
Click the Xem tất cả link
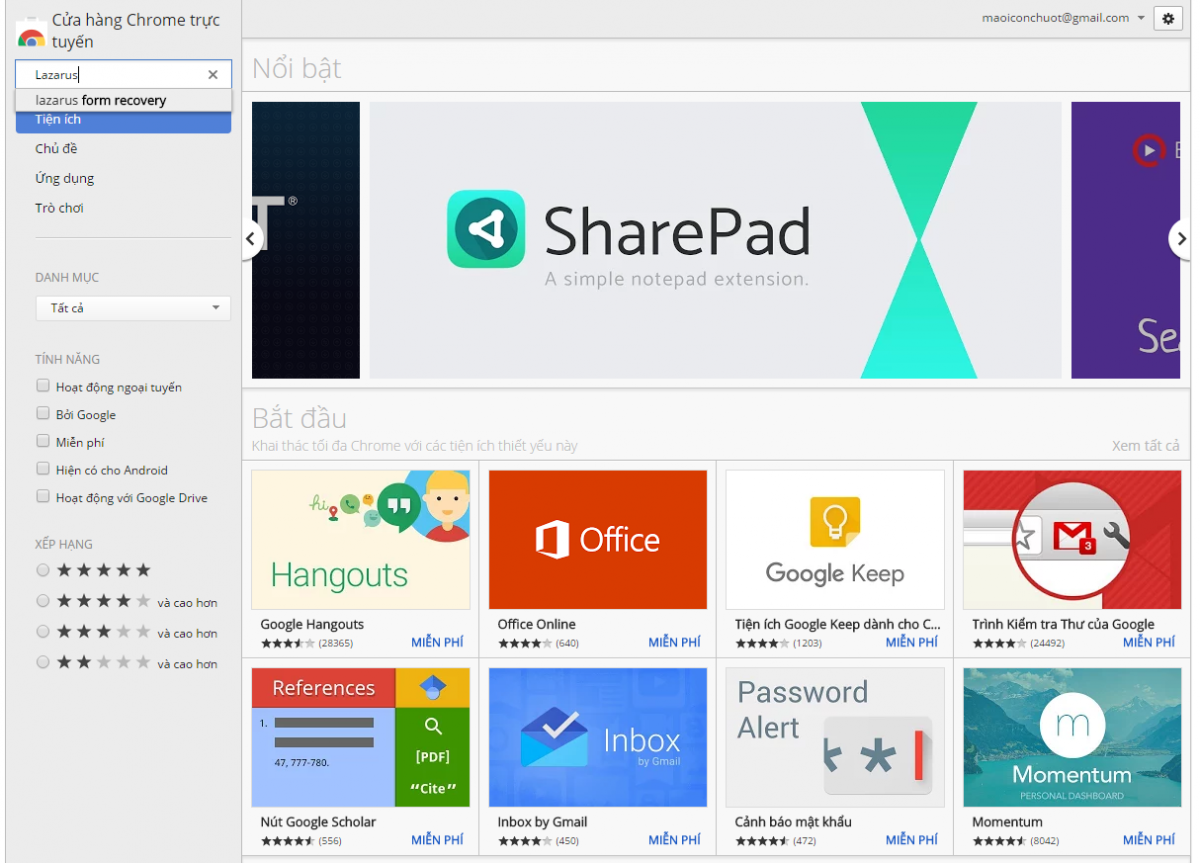point(1145,446)
